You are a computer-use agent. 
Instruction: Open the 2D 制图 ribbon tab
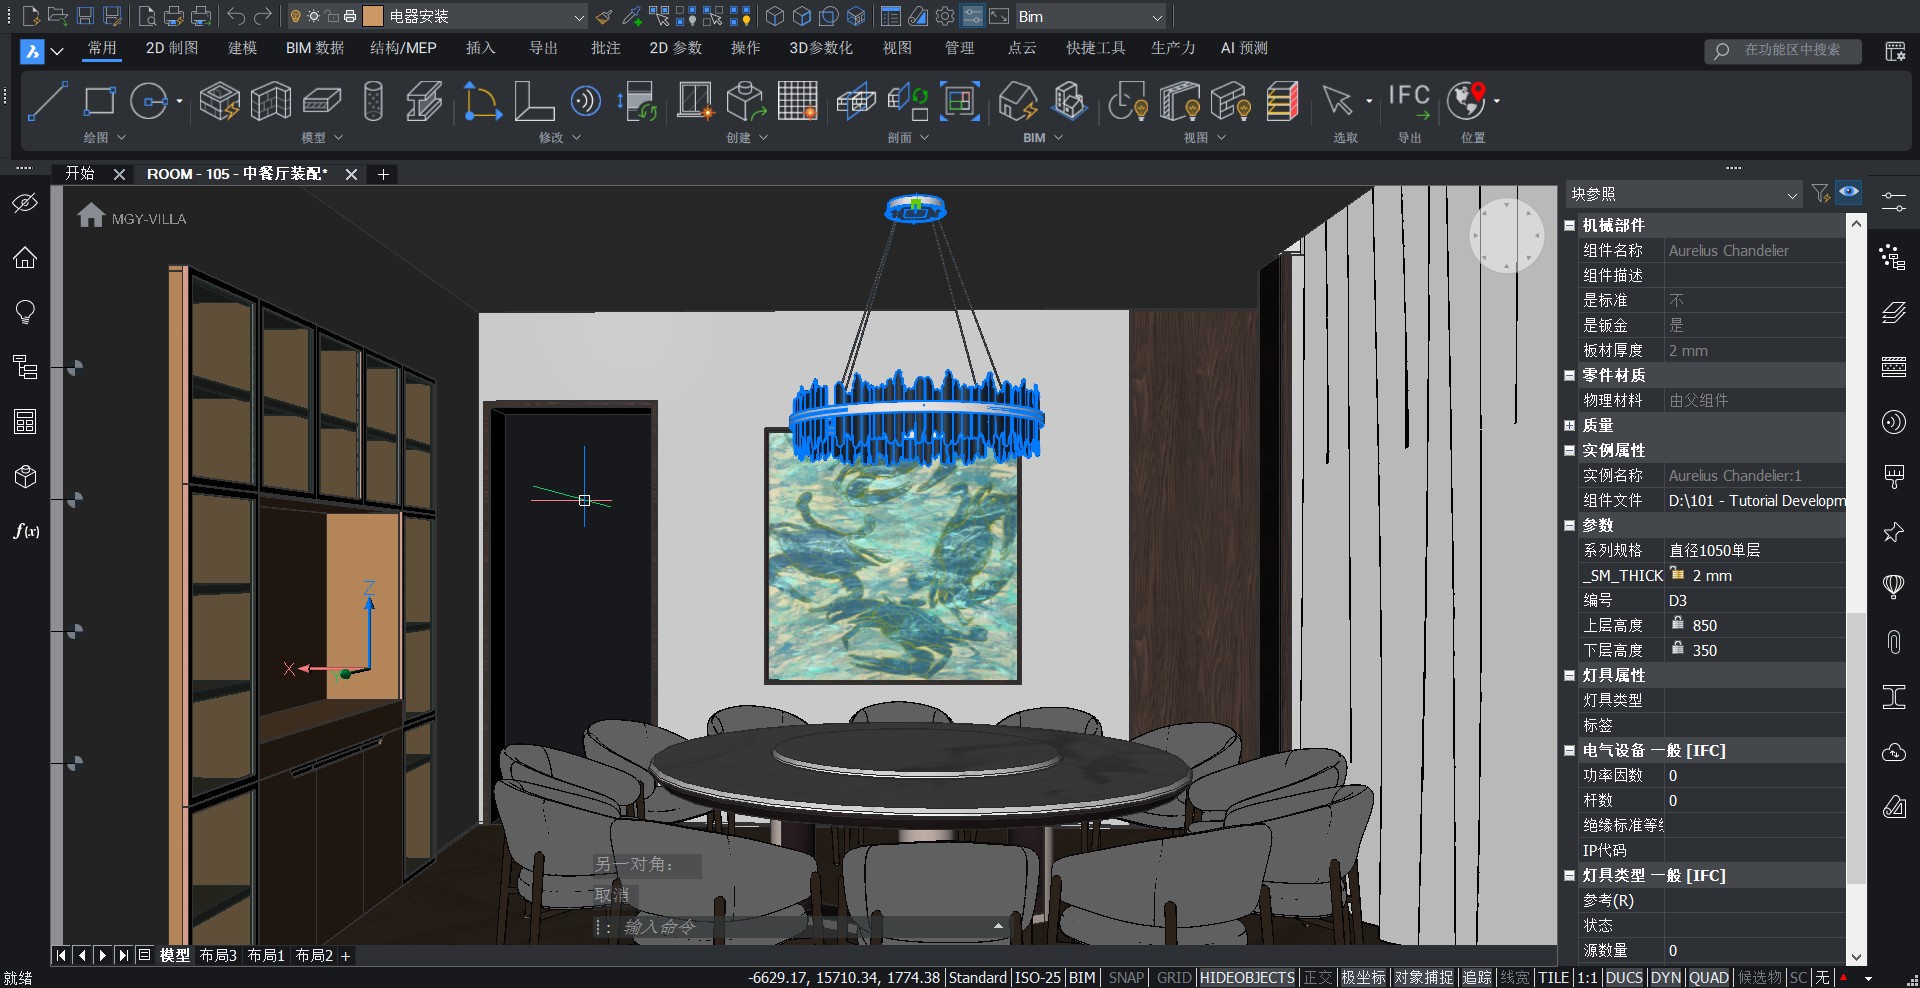tap(172, 48)
